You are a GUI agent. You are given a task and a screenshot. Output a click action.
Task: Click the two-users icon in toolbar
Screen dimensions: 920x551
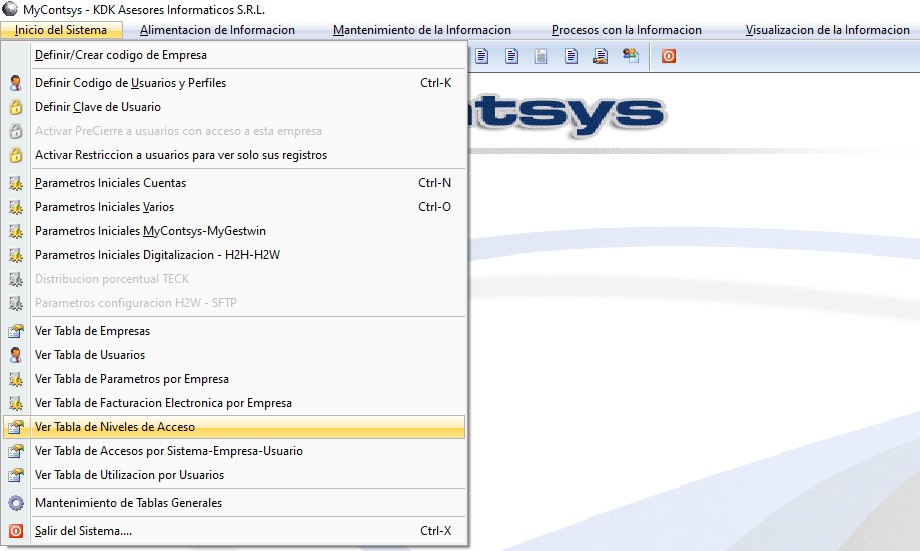point(631,56)
